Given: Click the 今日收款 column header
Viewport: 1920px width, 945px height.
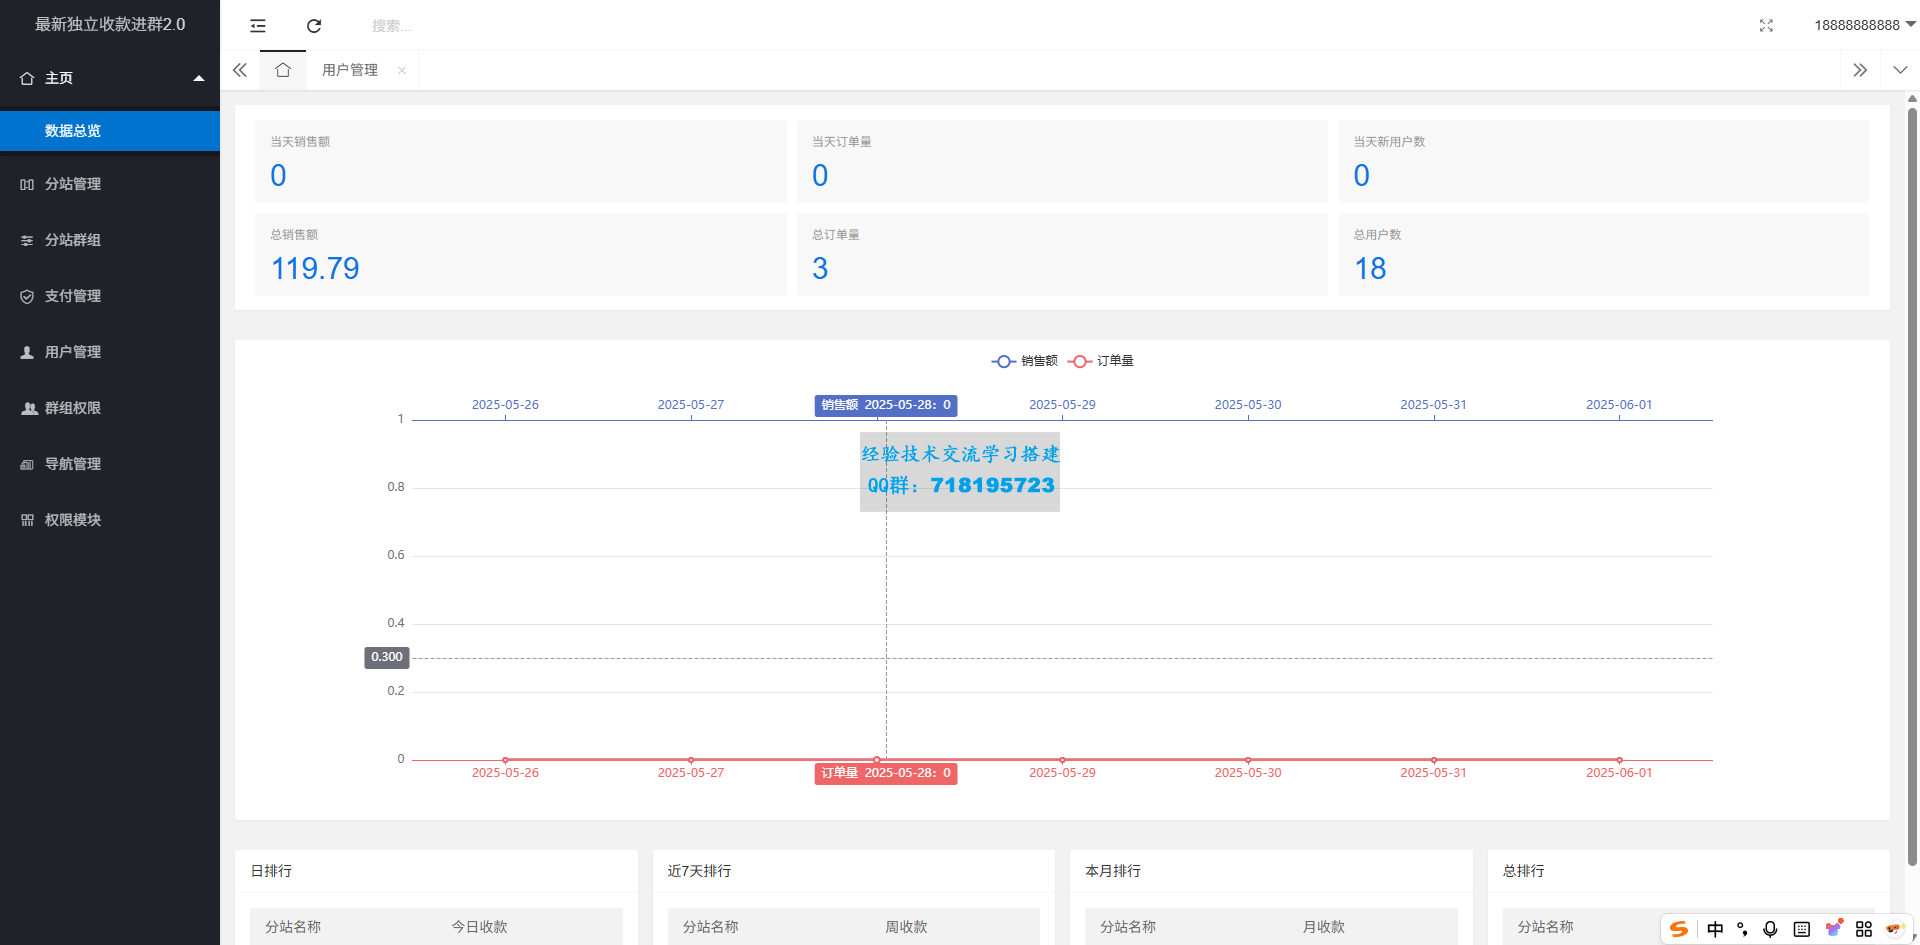Looking at the screenshot, I should tap(479, 927).
